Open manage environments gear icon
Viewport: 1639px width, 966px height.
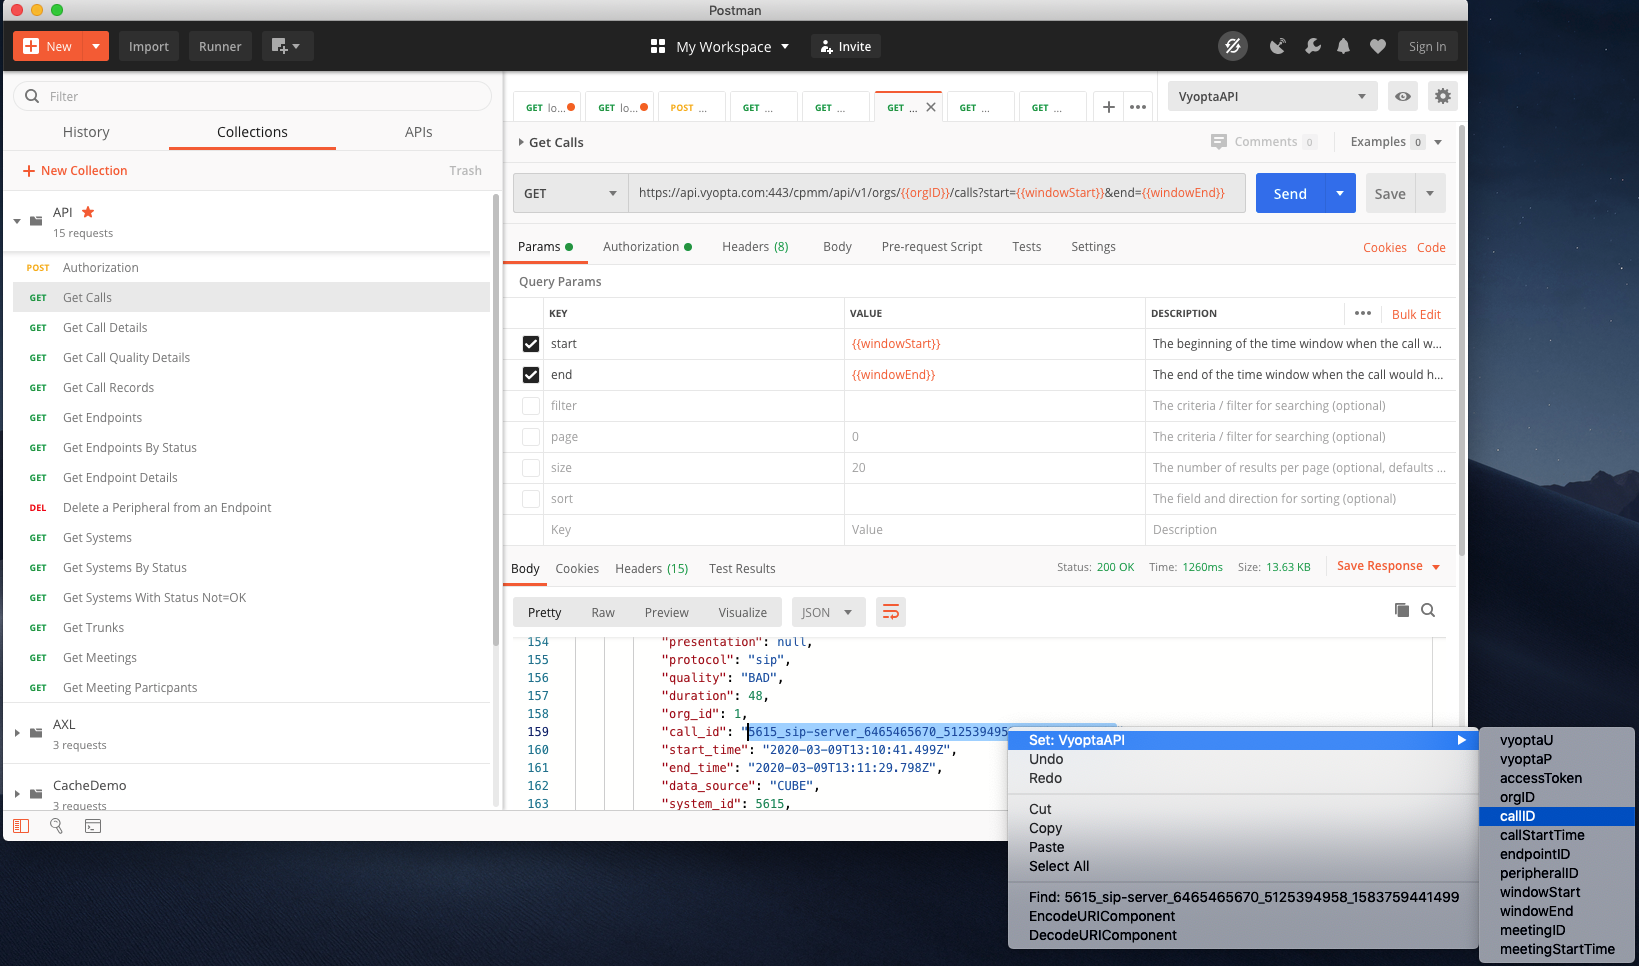point(1442,96)
